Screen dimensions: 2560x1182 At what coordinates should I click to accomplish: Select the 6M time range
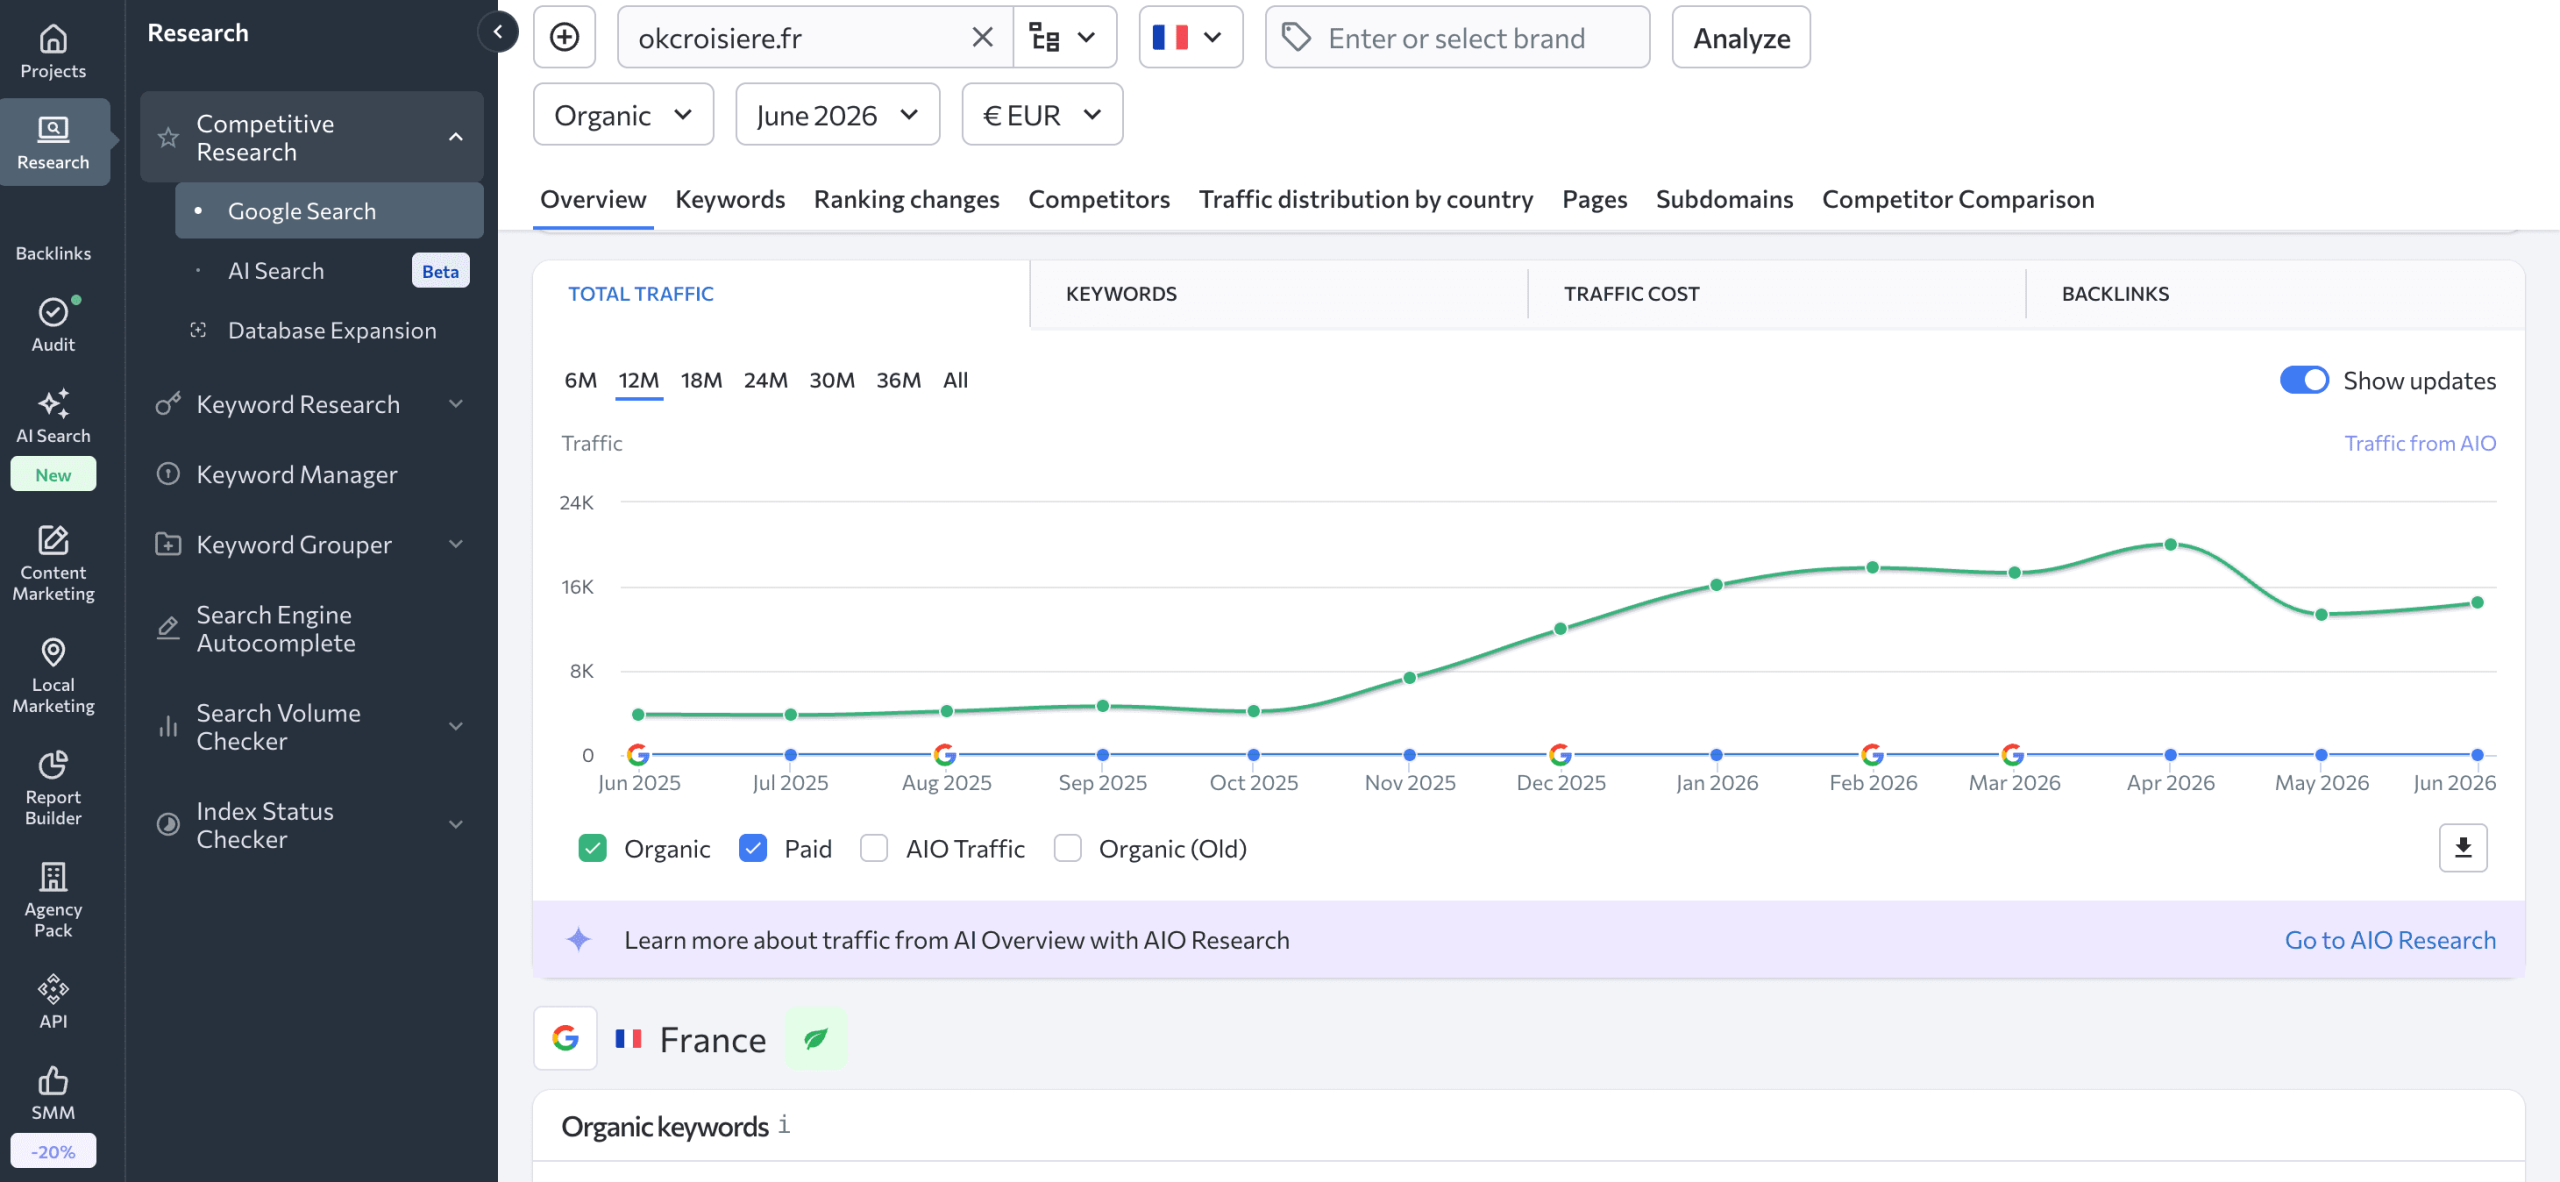(580, 380)
